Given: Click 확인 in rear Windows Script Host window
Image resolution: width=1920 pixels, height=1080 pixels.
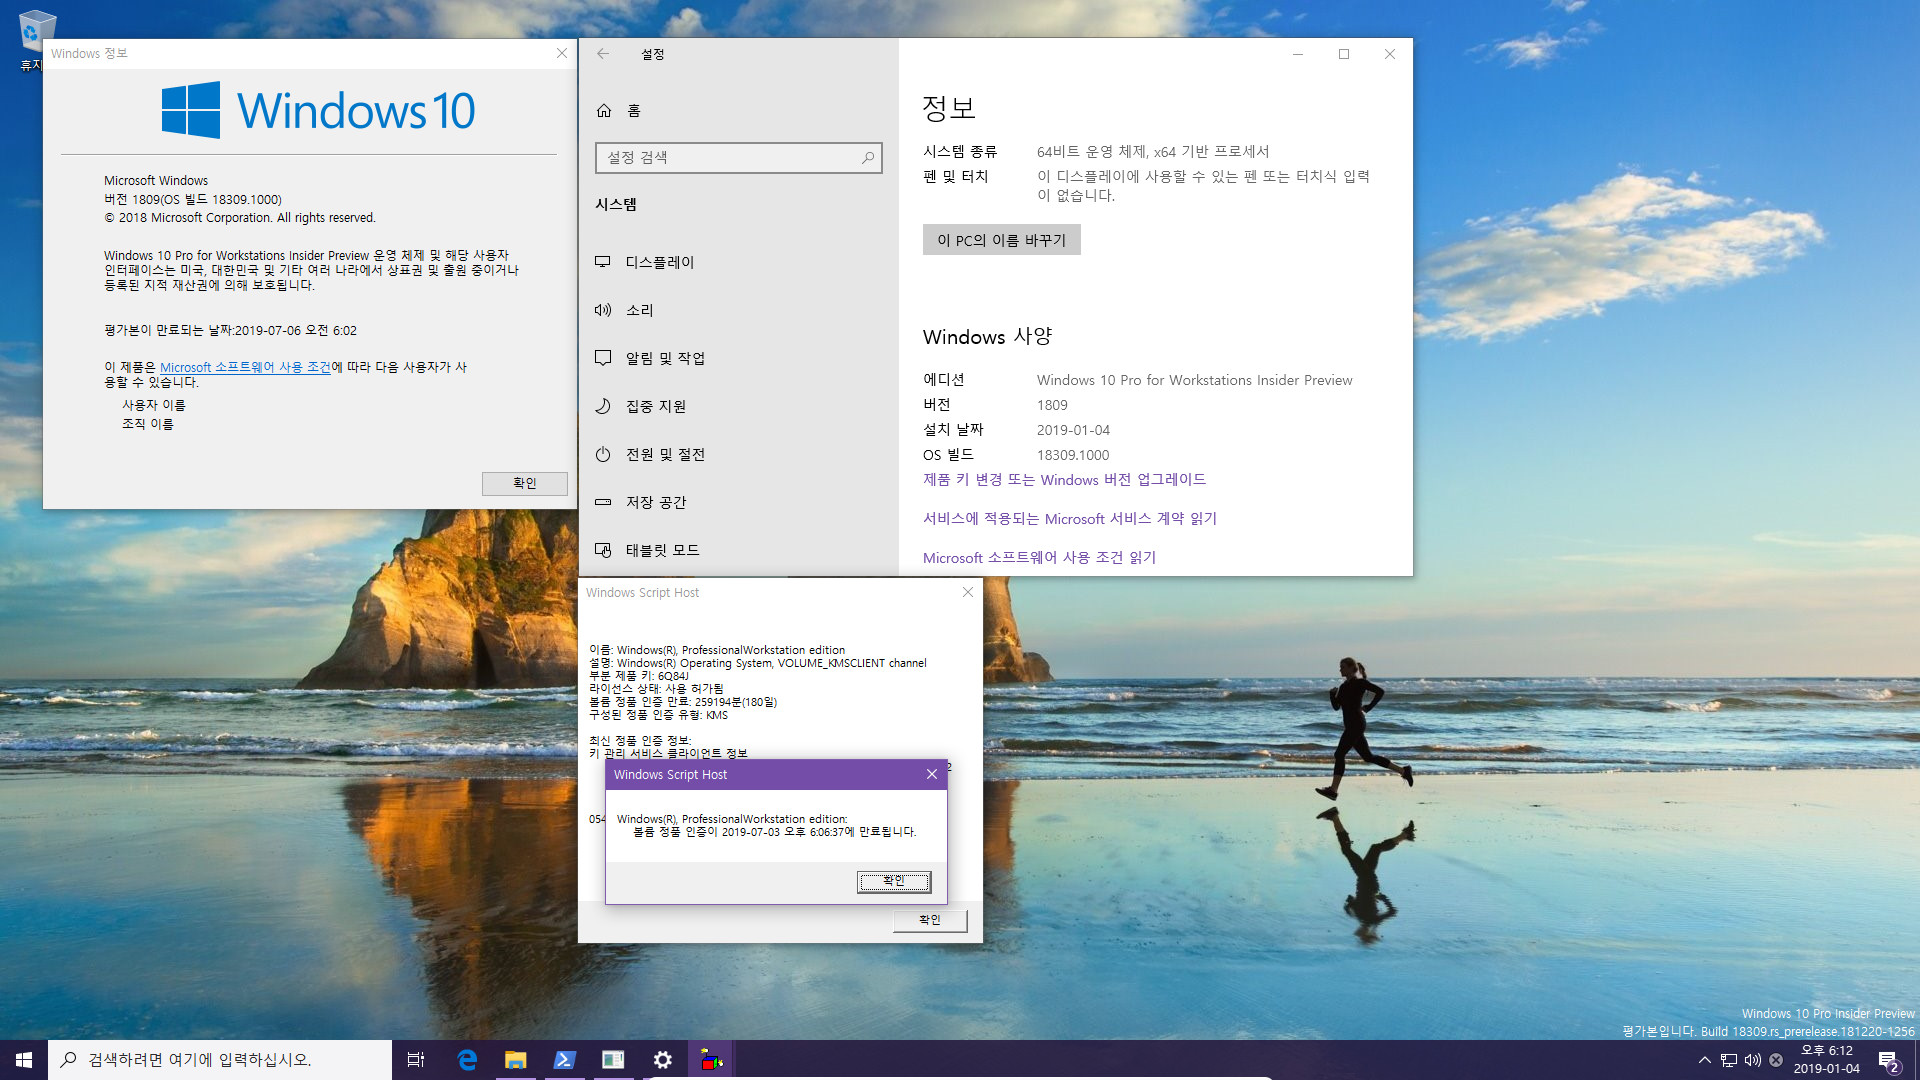Looking at the screenshot, I should pyautogui.click(x=929, y=920).
